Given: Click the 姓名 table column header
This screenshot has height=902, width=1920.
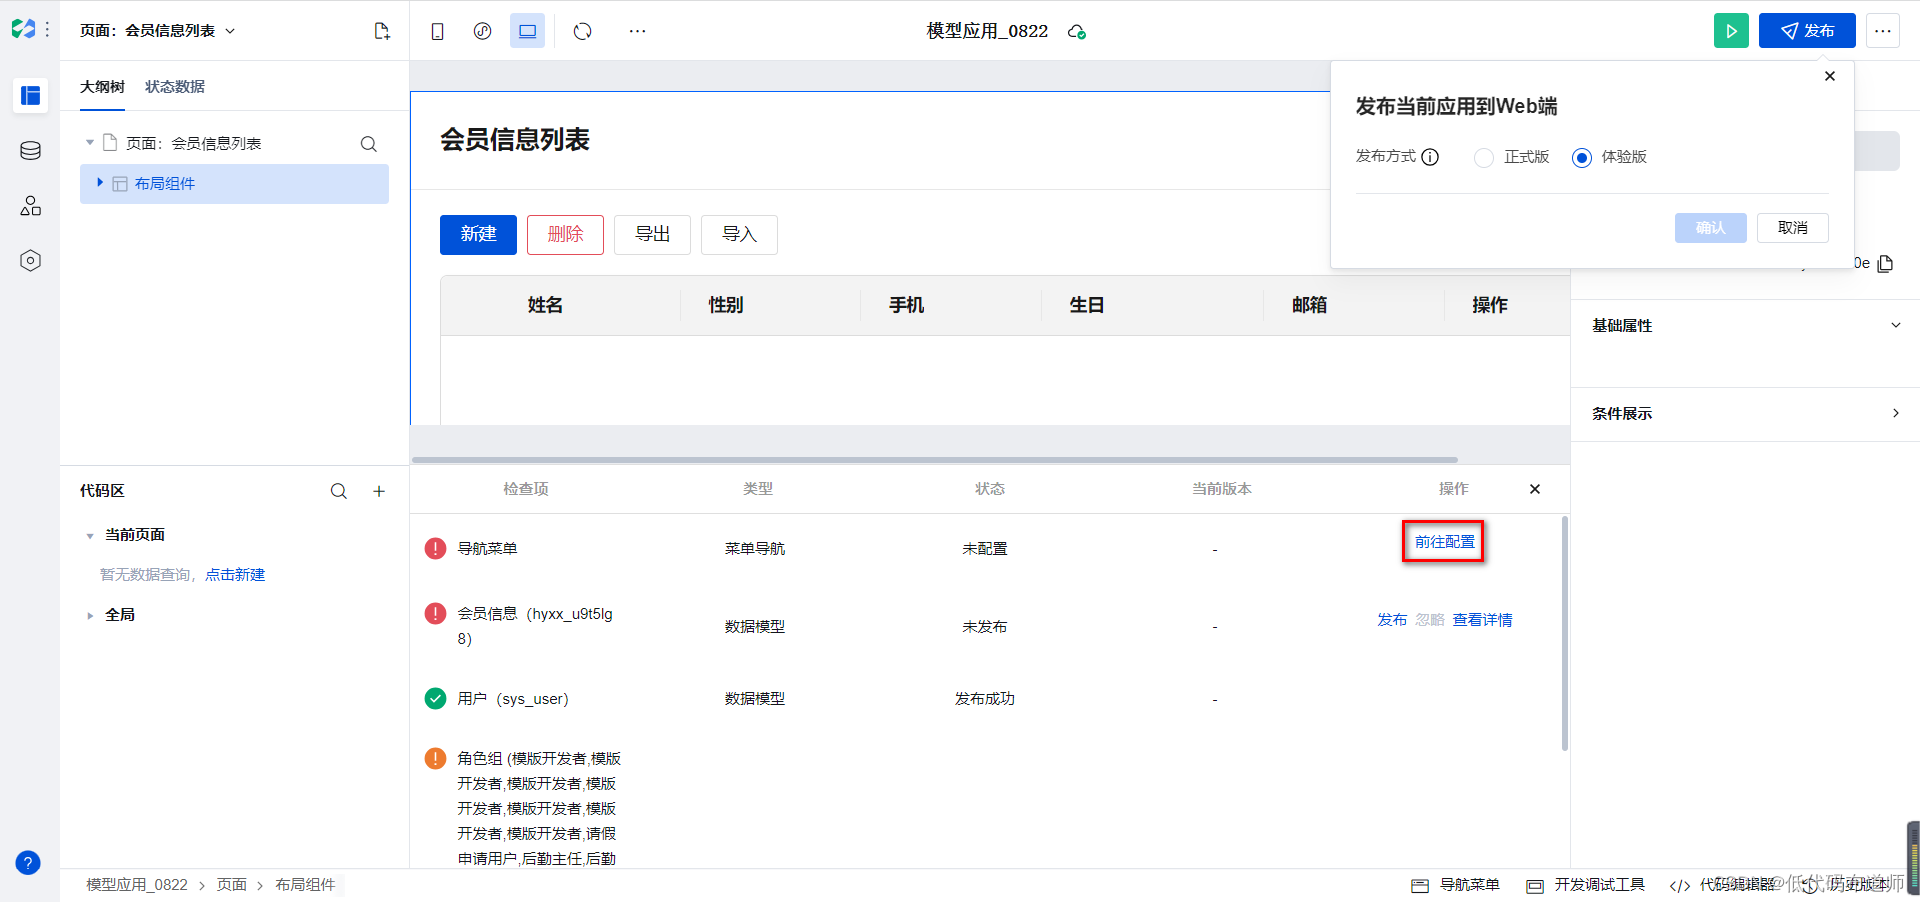Looking at the screenshot, I should tap(545, 305).
